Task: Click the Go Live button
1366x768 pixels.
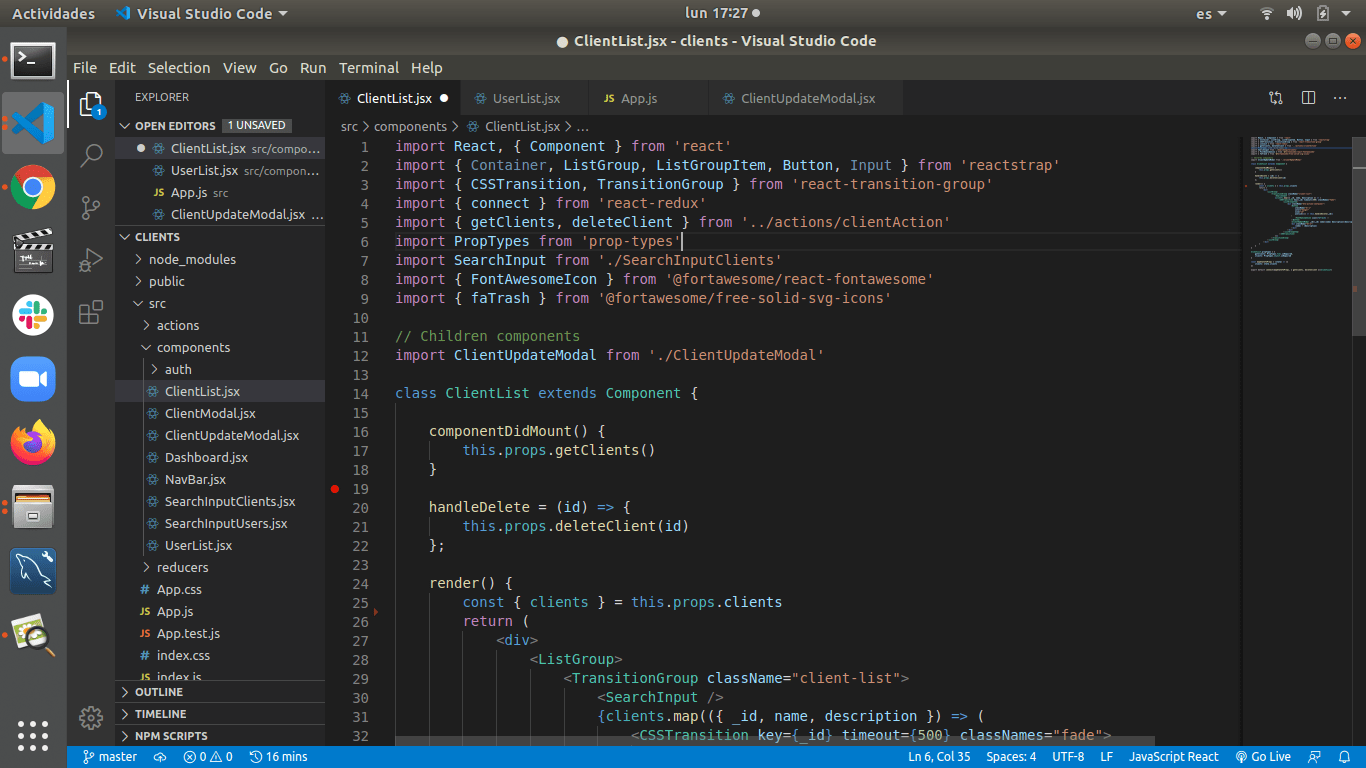Action: (x=1263, y=757)
